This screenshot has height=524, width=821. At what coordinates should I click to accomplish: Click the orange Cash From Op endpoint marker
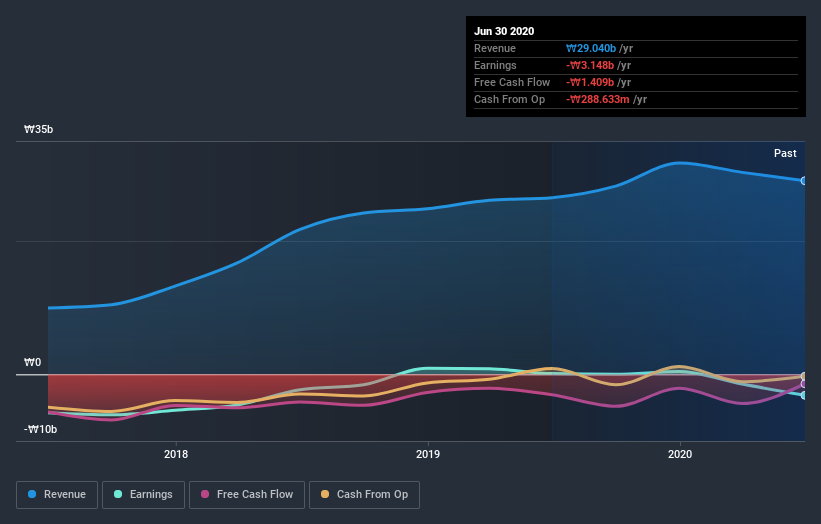coord(804,376)
